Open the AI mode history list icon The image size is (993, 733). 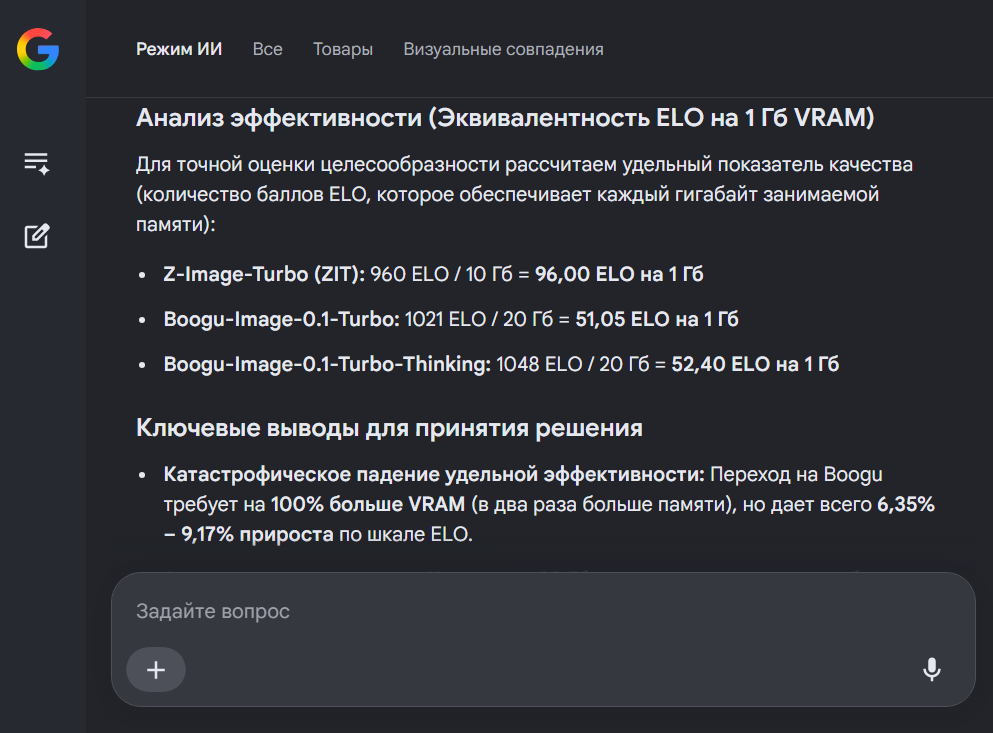pyautogui.click(x=37, y=163)
